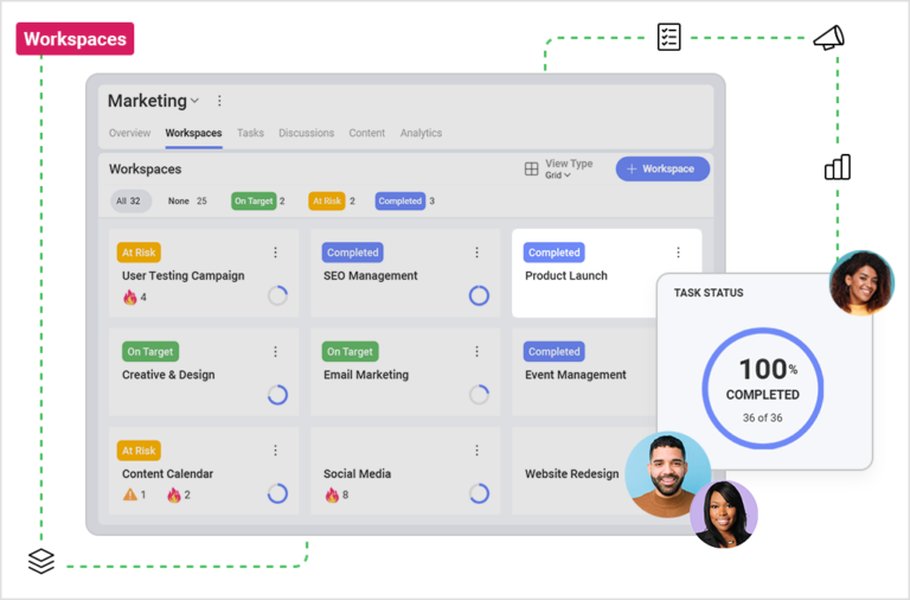
Task: Click Content Calendar fire icon
Action: [x=174, y=495]
